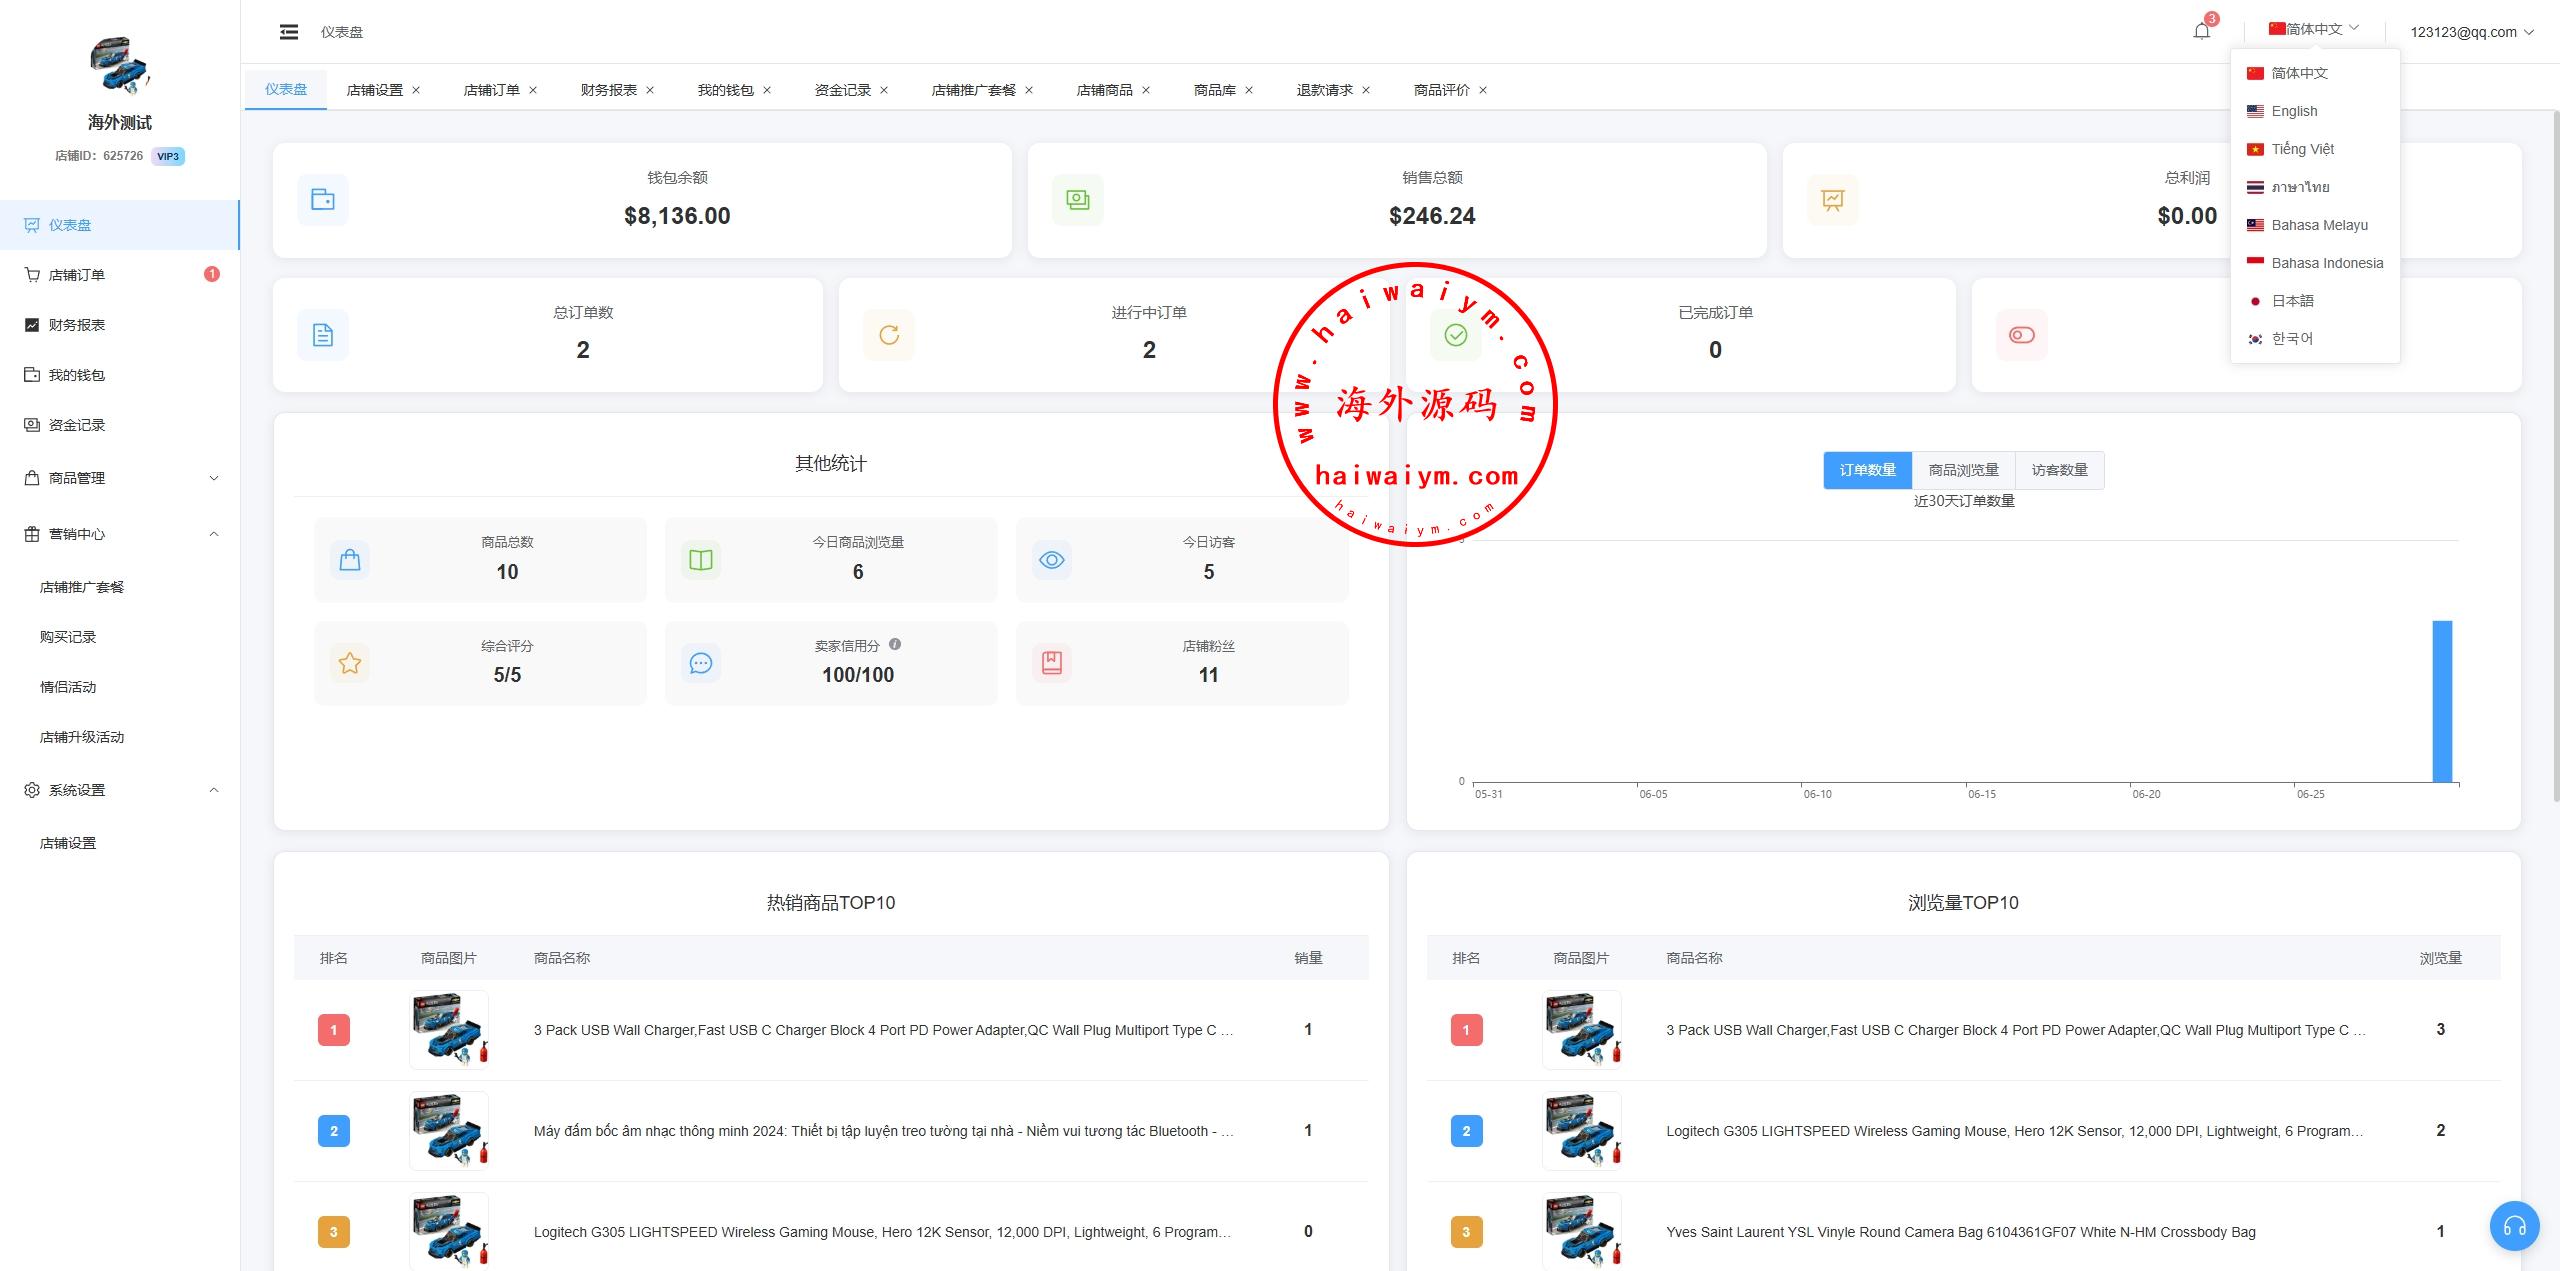Click the overall rating star icon
The image size is (2560, 1271).
coord(350,663)
